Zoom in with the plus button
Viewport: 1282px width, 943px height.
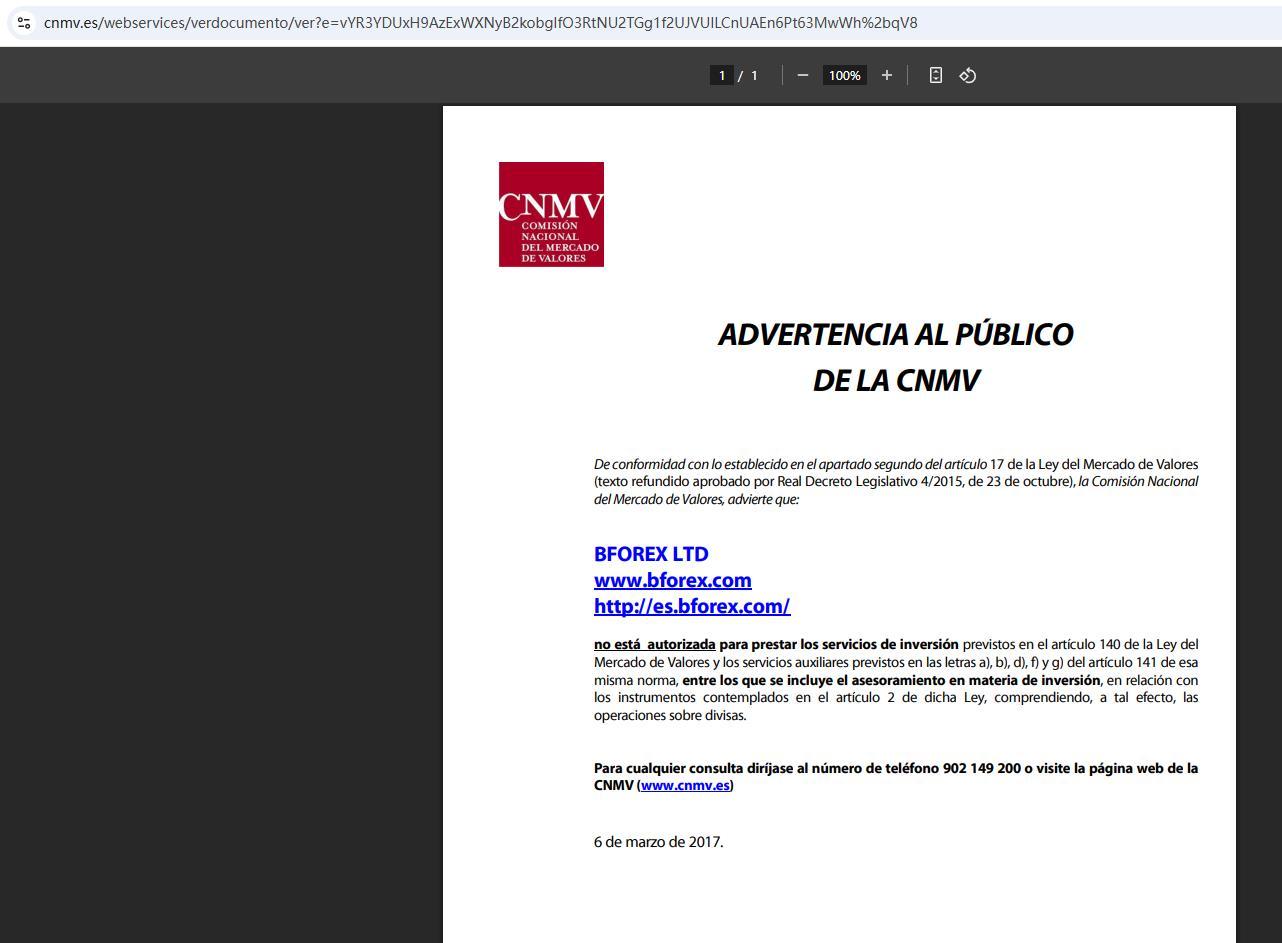pos(886,75)
